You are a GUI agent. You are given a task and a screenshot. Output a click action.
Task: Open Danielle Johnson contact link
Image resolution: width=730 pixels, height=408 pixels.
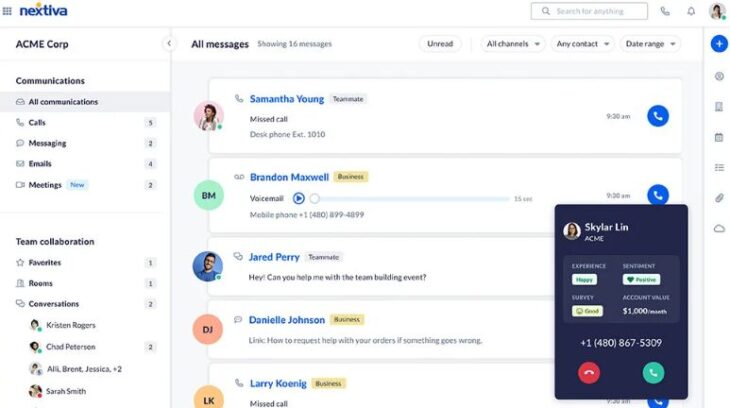pyautogui.click(x=287, y=320)
